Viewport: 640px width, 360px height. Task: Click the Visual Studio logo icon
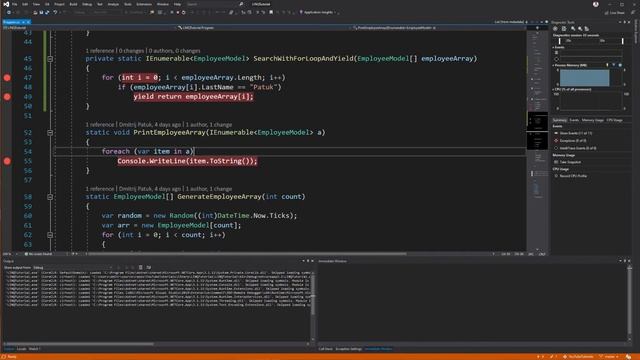tap(6, 4)
